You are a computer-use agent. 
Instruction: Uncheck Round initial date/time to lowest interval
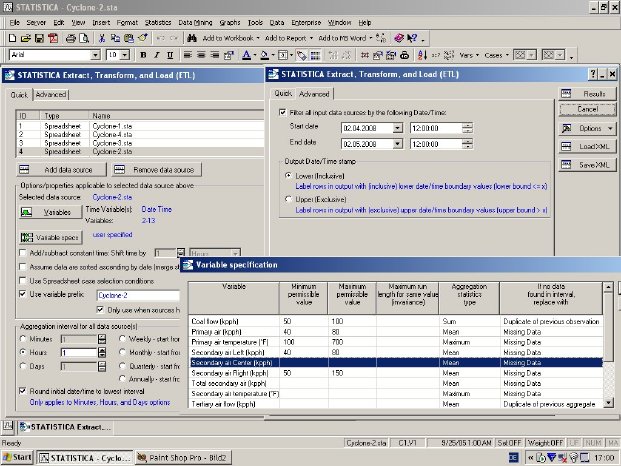(x=24, y=390)
